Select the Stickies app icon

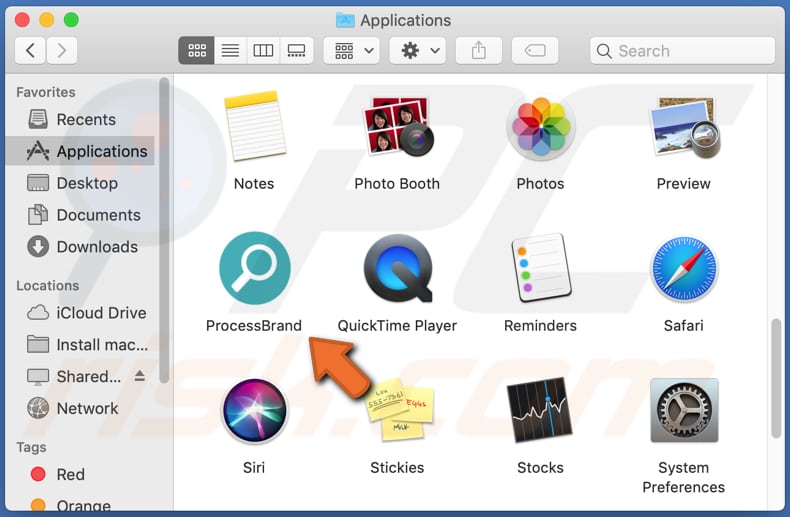tap(401, 411)
